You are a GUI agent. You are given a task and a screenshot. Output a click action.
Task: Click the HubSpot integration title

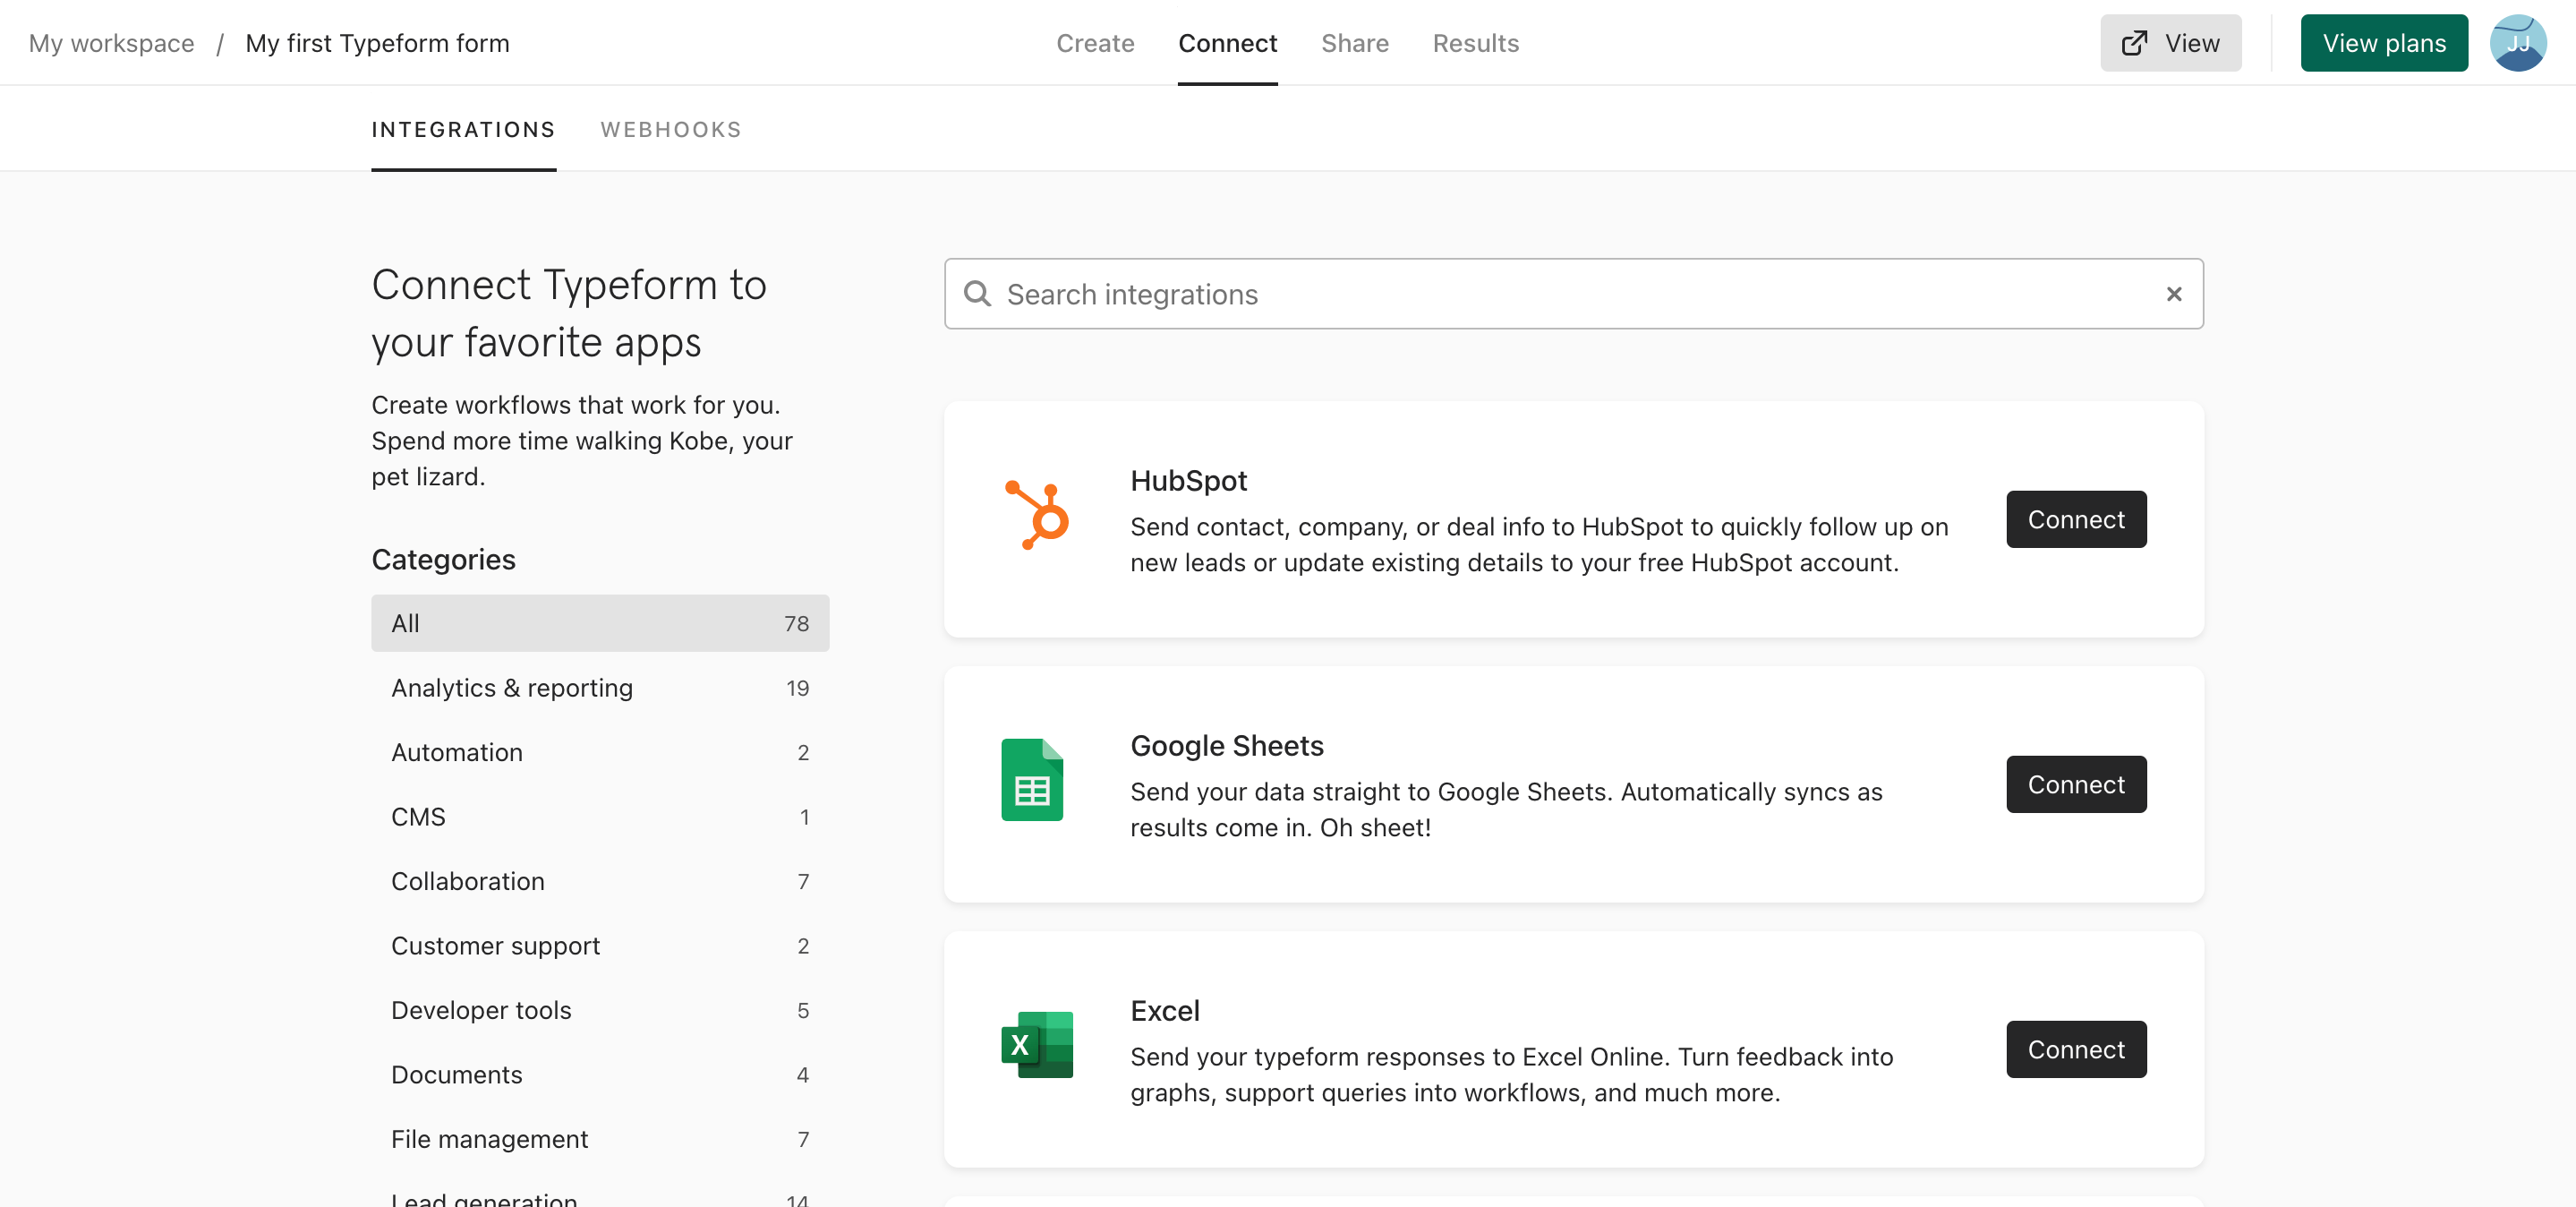(x=1188, y=481)
